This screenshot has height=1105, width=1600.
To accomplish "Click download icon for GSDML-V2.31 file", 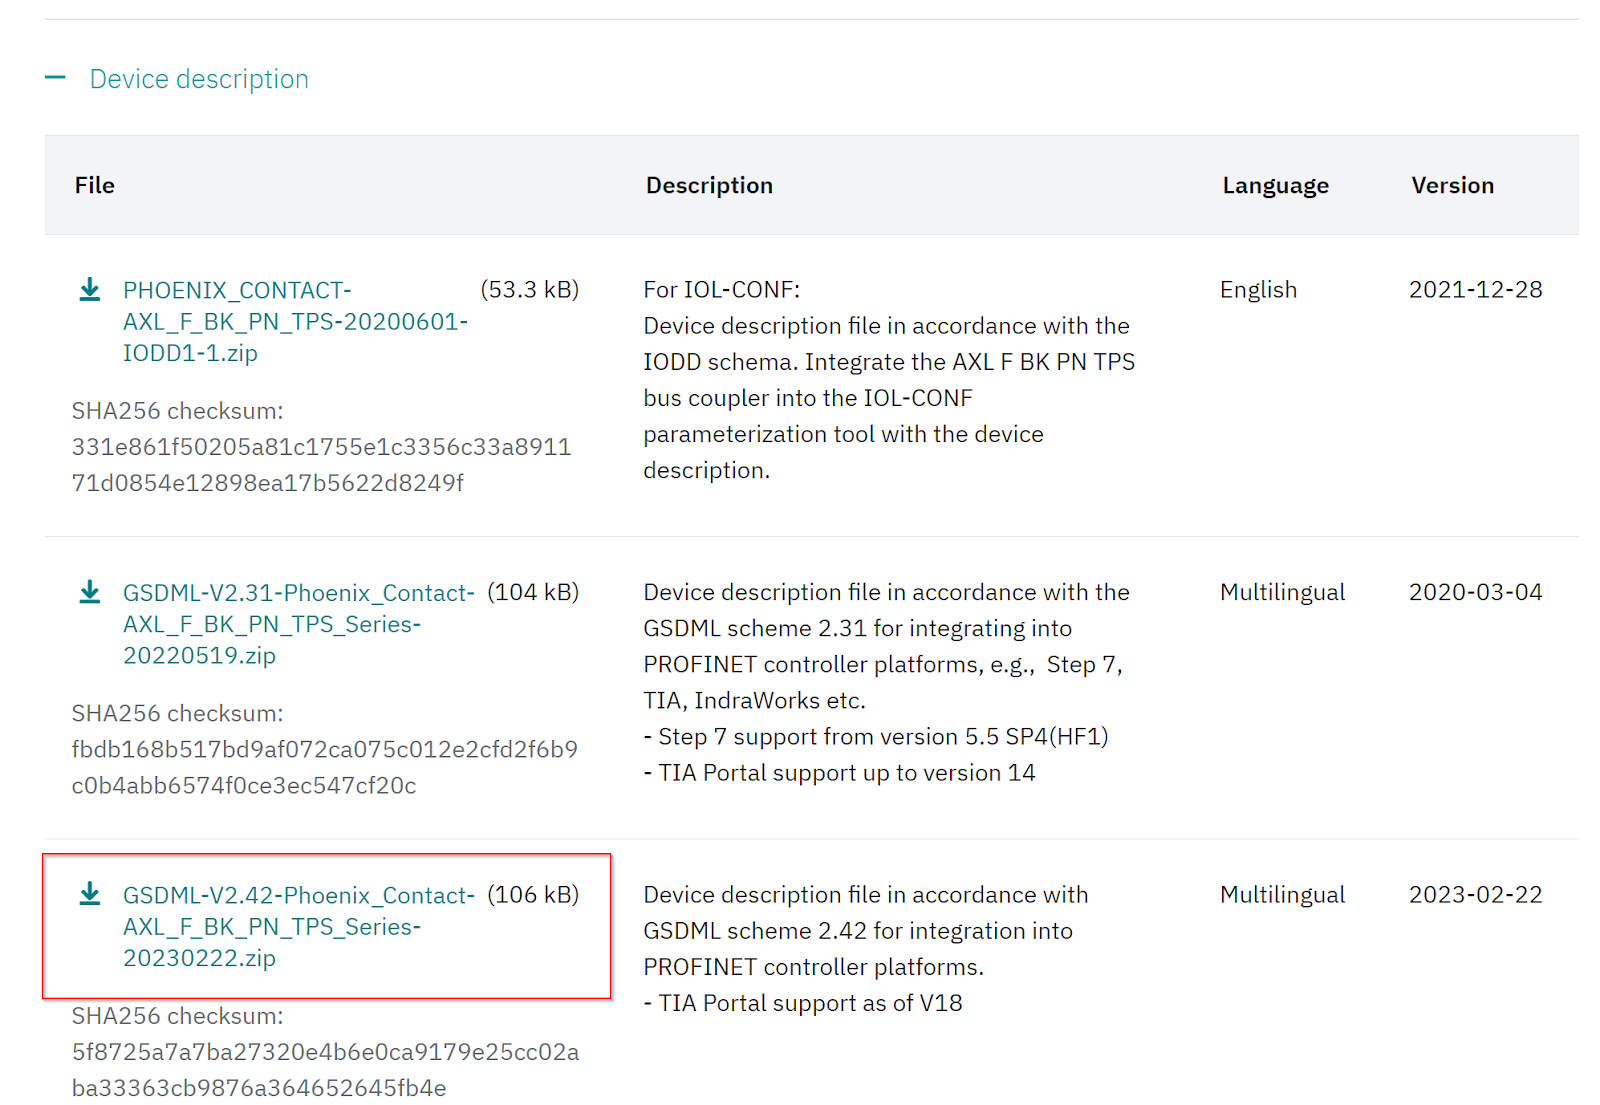I will point(90,592).
